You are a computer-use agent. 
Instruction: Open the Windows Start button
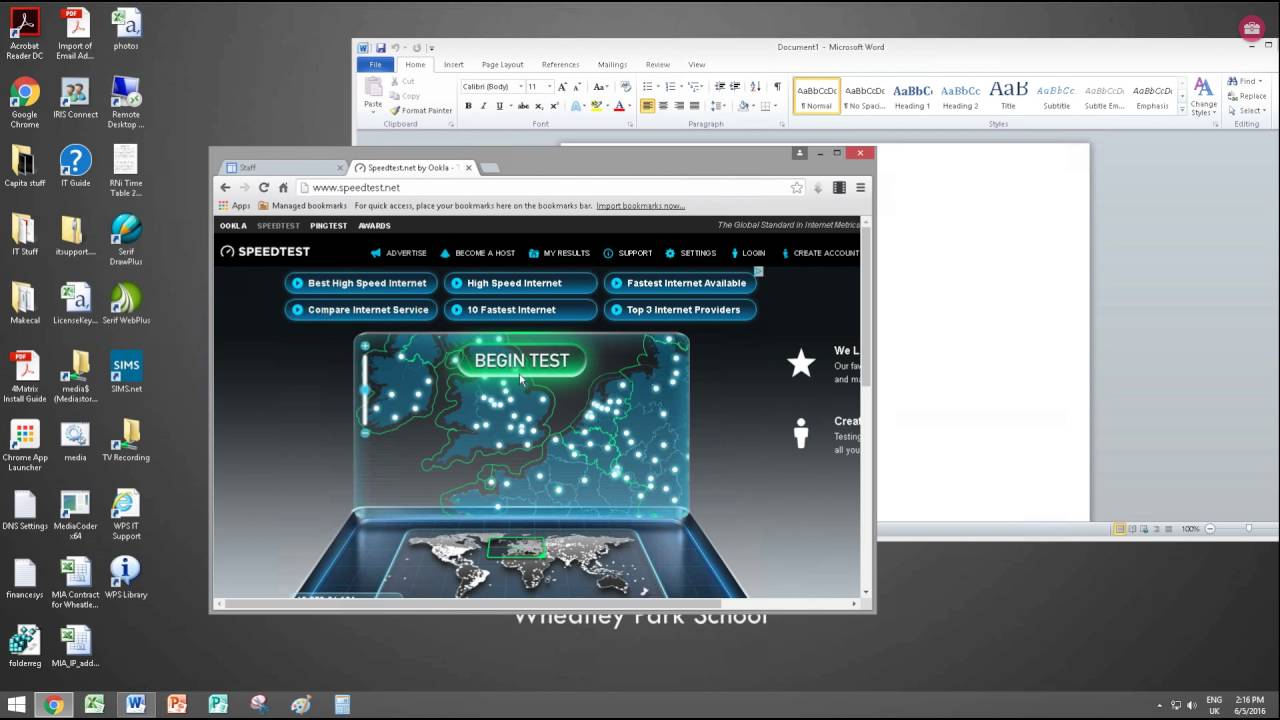[17, 704]
